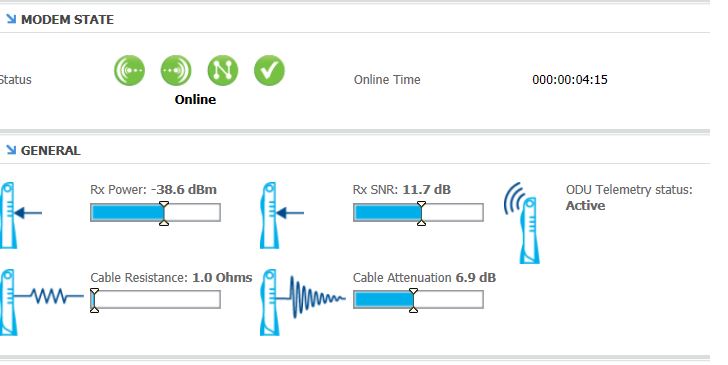Click the green checkmark online status icon
Viewport: 728px width, 365px height.
[x=269, y=71]
